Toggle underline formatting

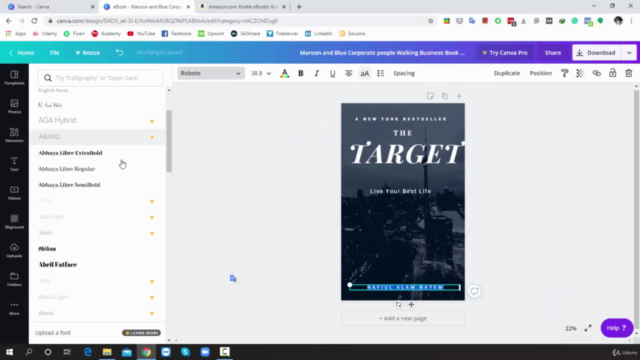333,73
